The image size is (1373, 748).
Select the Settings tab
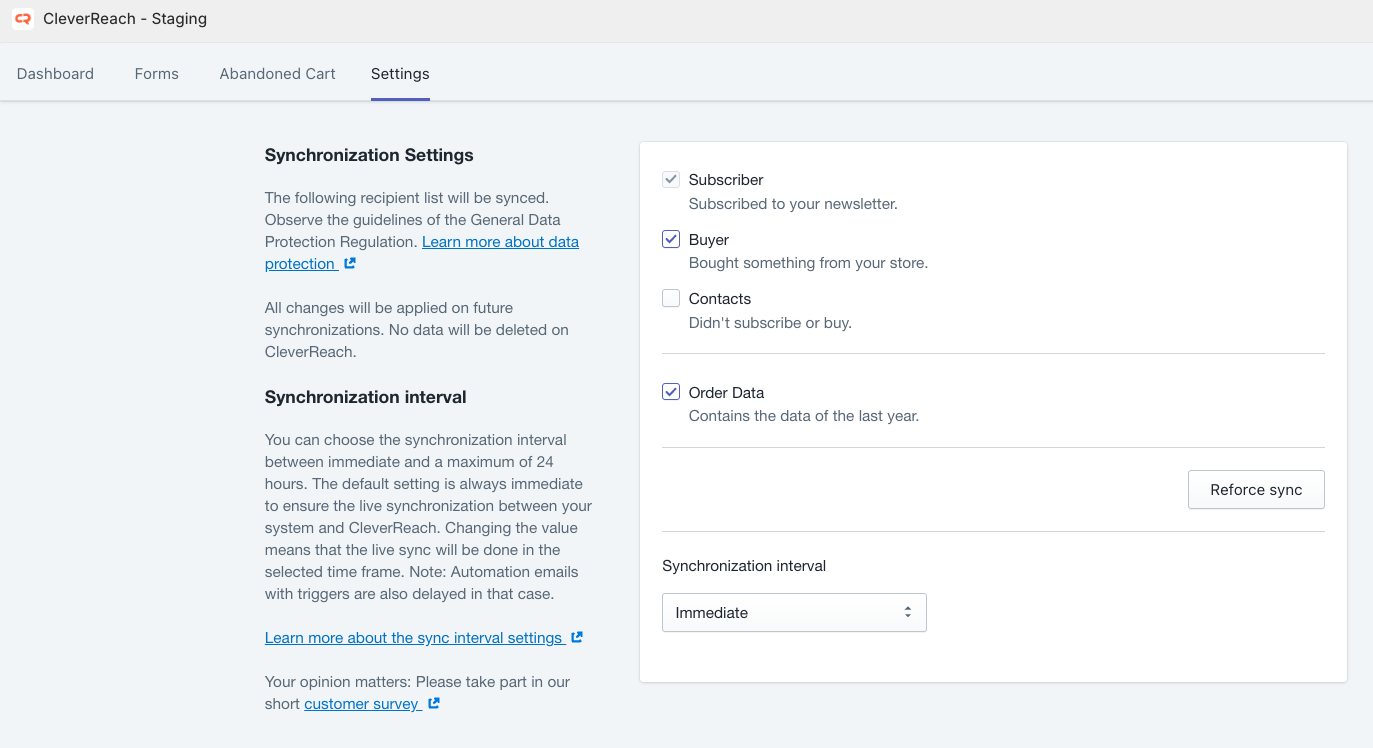(400, 74)
